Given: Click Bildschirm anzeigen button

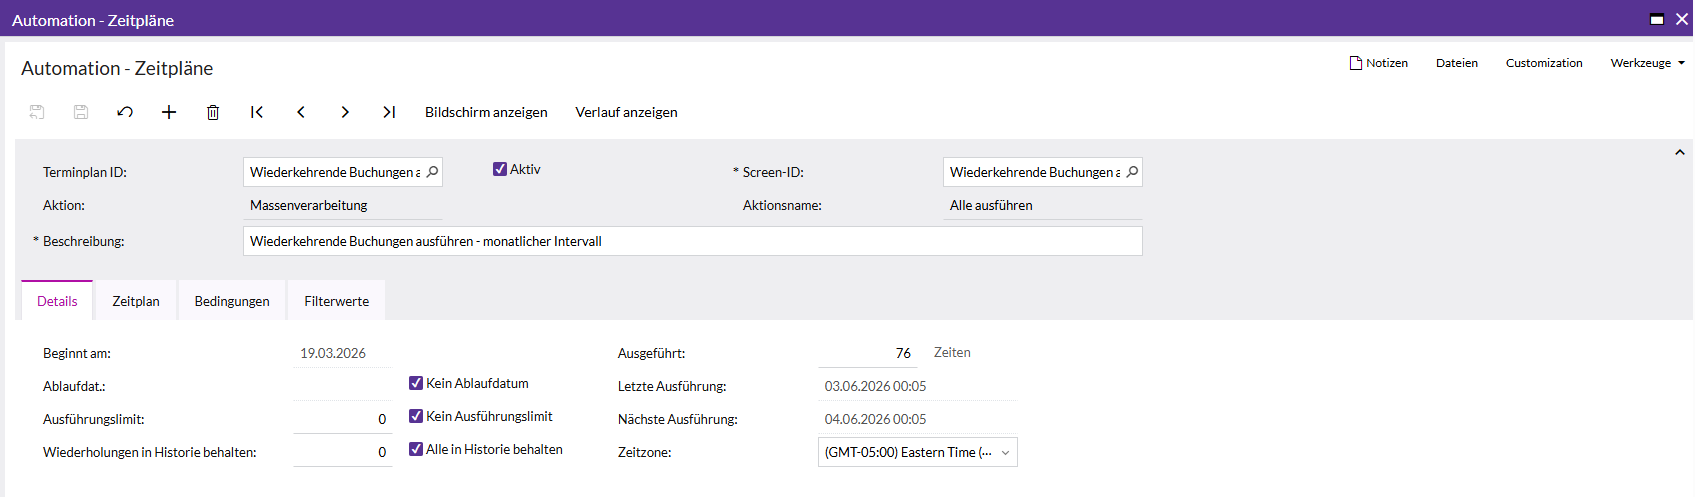Looking at the screenshot, I should click(x=486, y=112).
